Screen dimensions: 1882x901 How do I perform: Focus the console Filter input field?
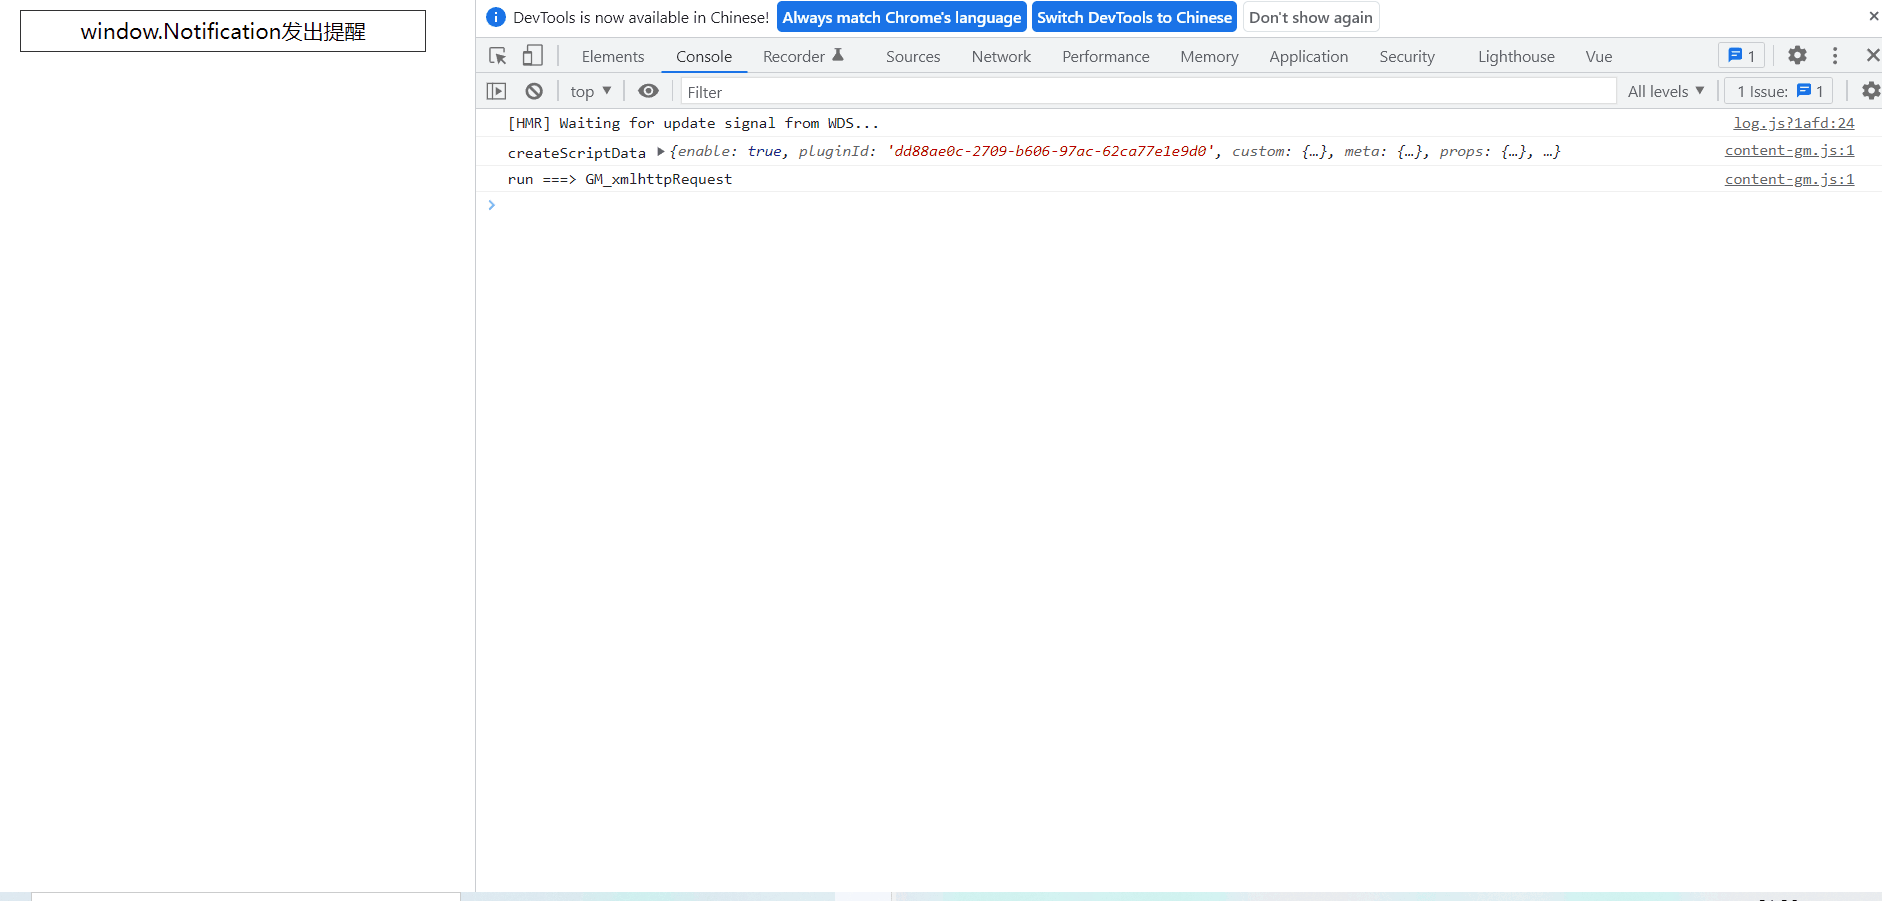tap(1148, 91)
